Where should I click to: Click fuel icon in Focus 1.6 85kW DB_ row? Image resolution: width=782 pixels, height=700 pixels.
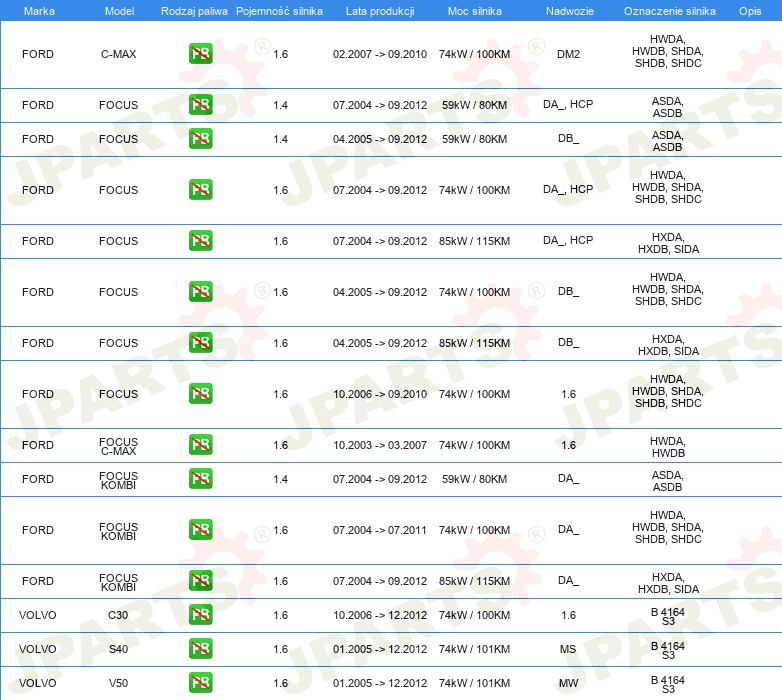tap(200, 343)
